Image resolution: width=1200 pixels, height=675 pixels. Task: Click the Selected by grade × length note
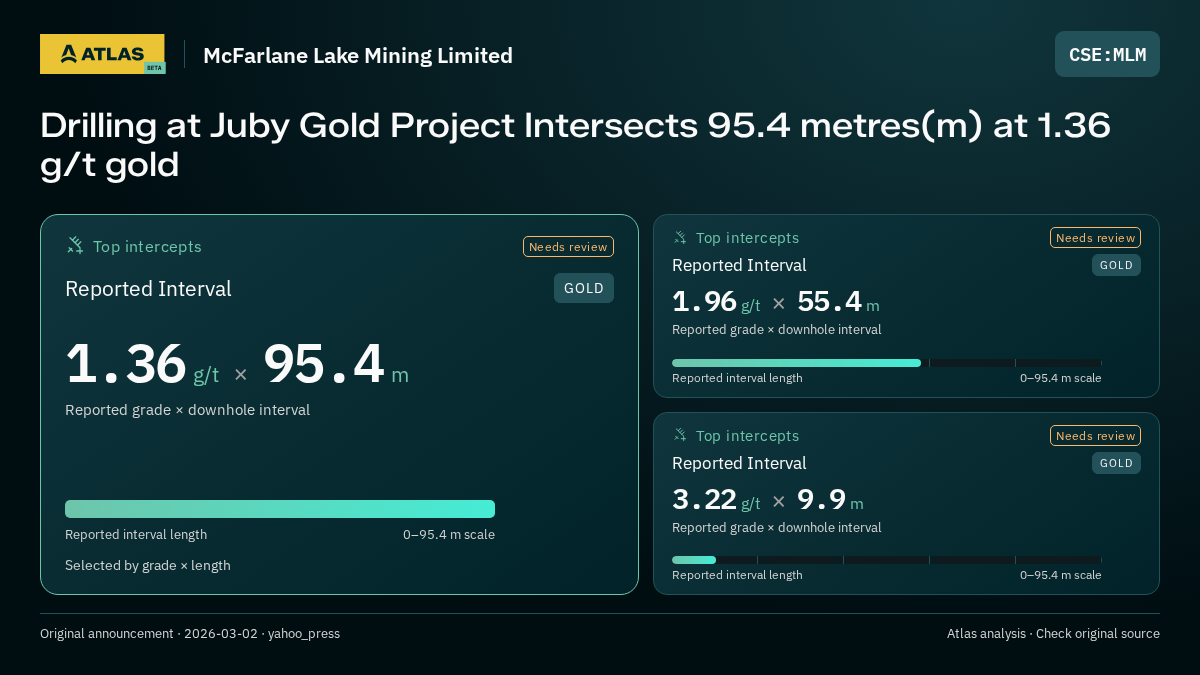[148, 565]
